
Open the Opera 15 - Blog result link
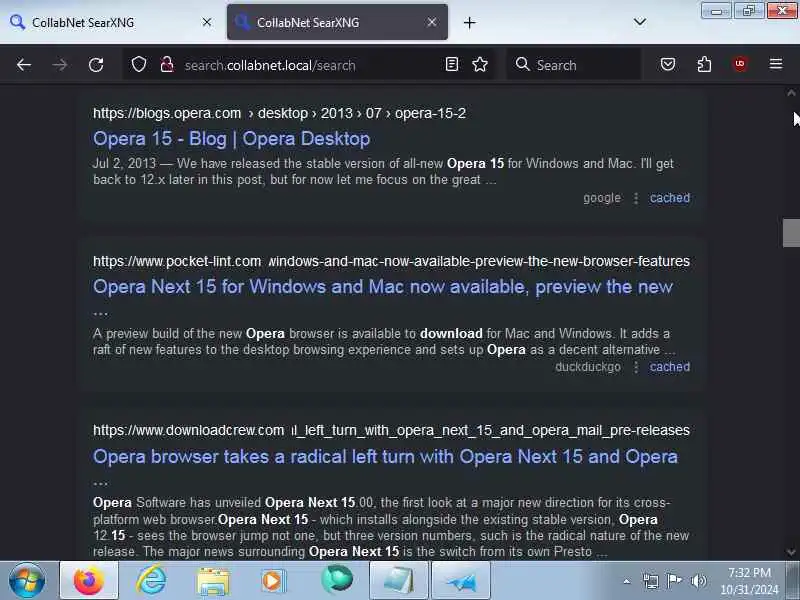click(x=232, y=139)
